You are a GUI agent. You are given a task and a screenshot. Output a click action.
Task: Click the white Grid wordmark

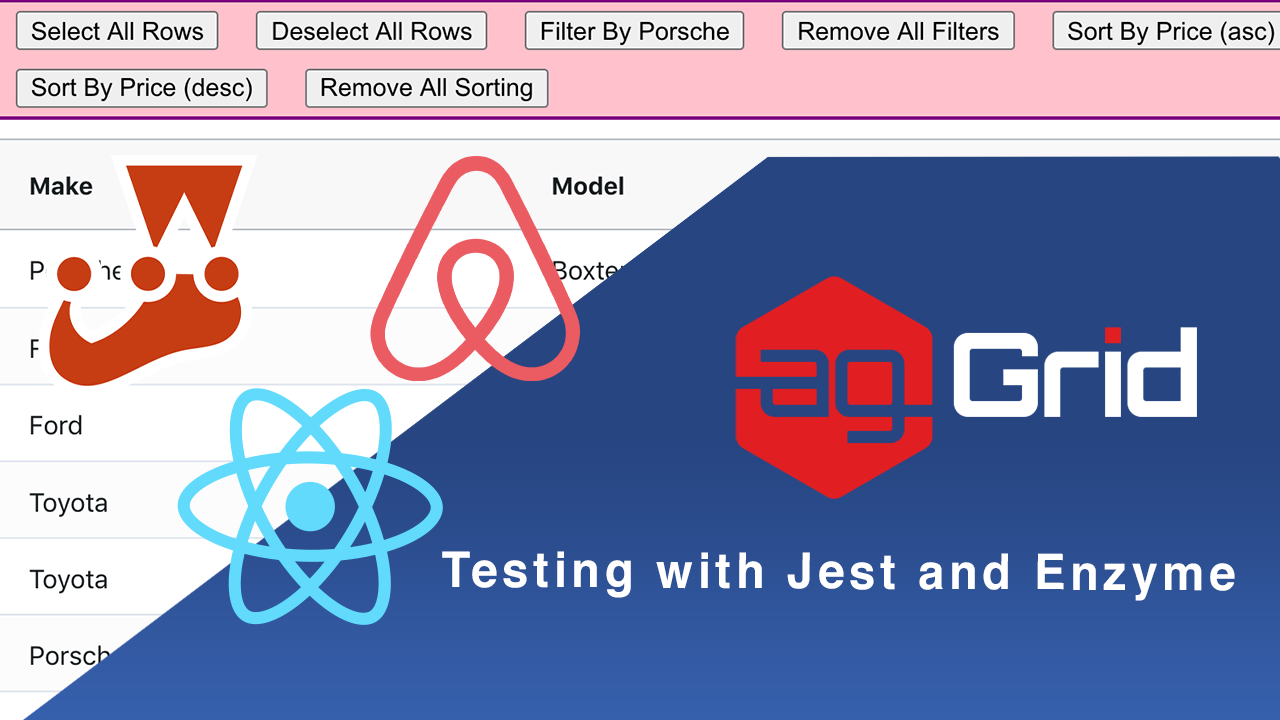pos(1075,372)
